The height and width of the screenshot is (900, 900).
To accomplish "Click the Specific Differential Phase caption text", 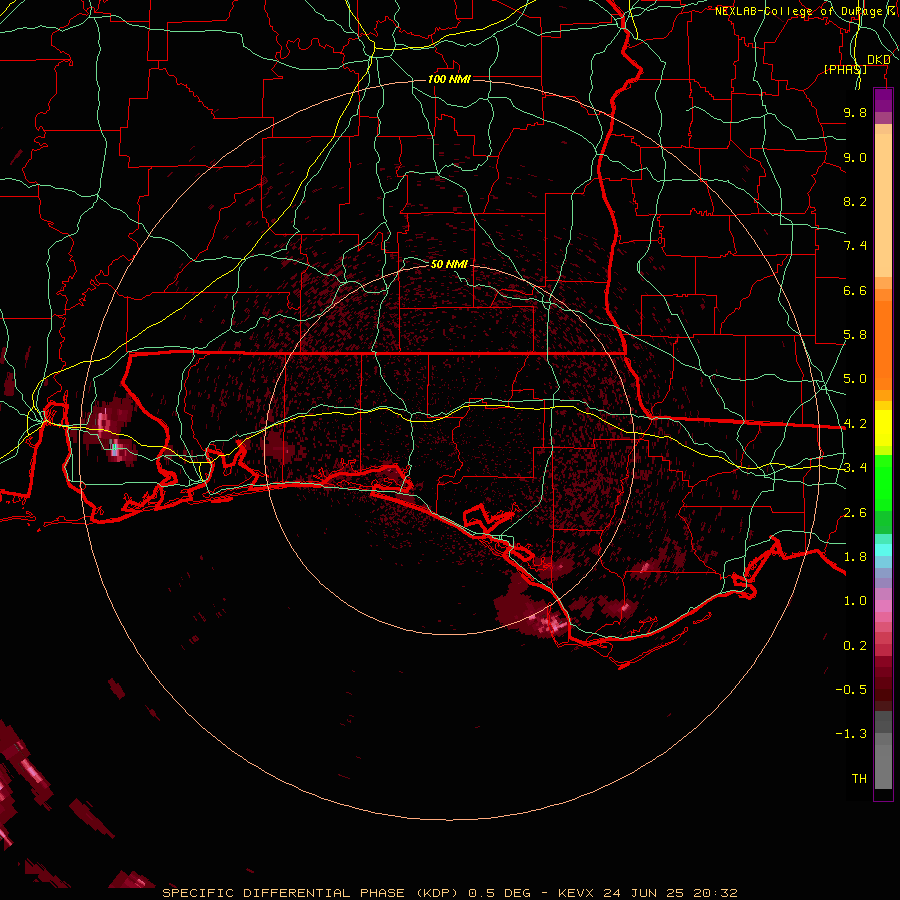I will [x=449, y=893].
